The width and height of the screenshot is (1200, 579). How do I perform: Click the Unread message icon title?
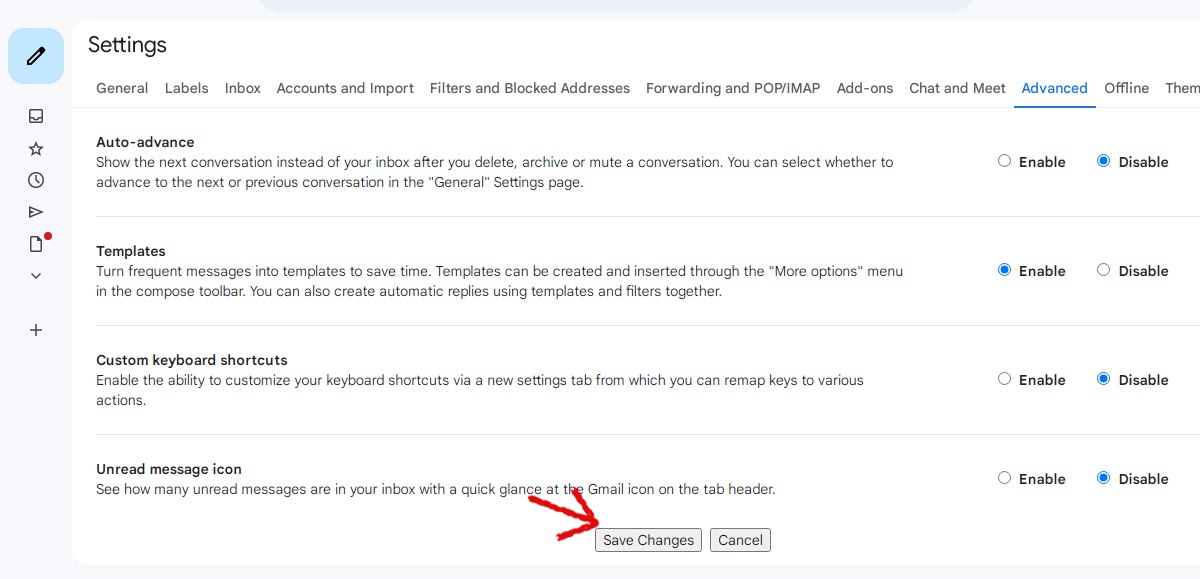pos(169,469)
